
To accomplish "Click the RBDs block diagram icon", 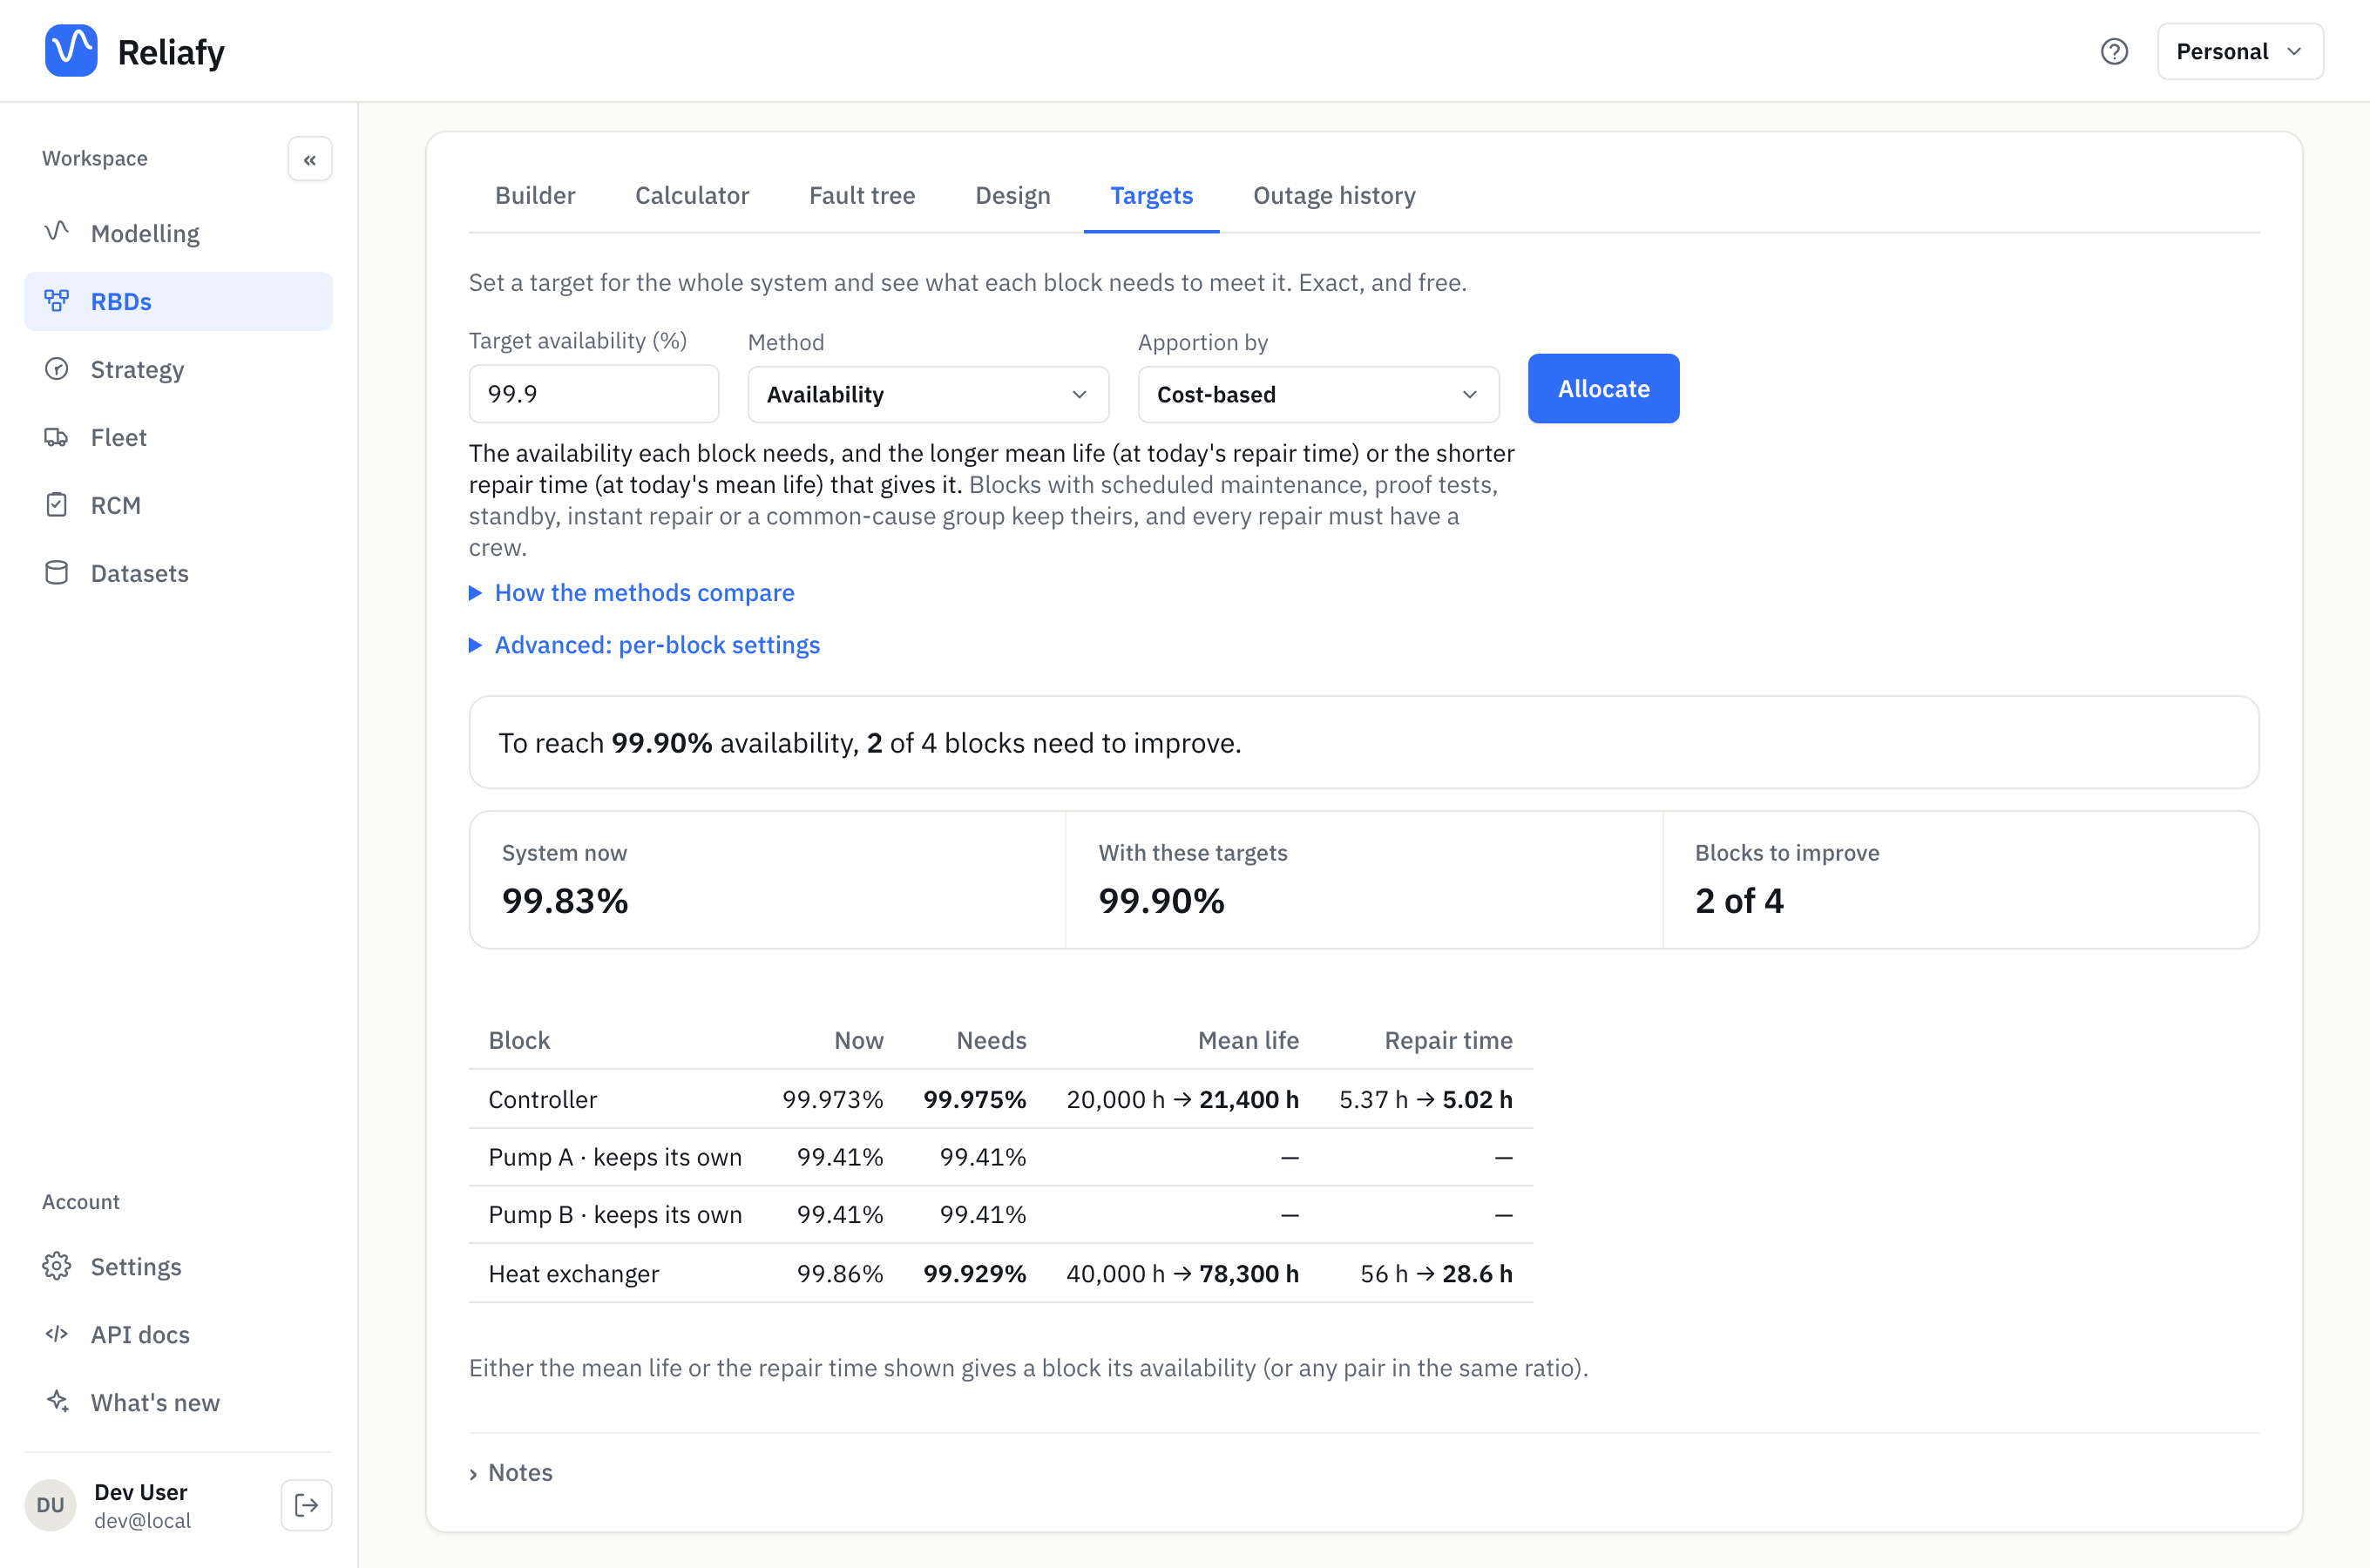I will [57, 300].
